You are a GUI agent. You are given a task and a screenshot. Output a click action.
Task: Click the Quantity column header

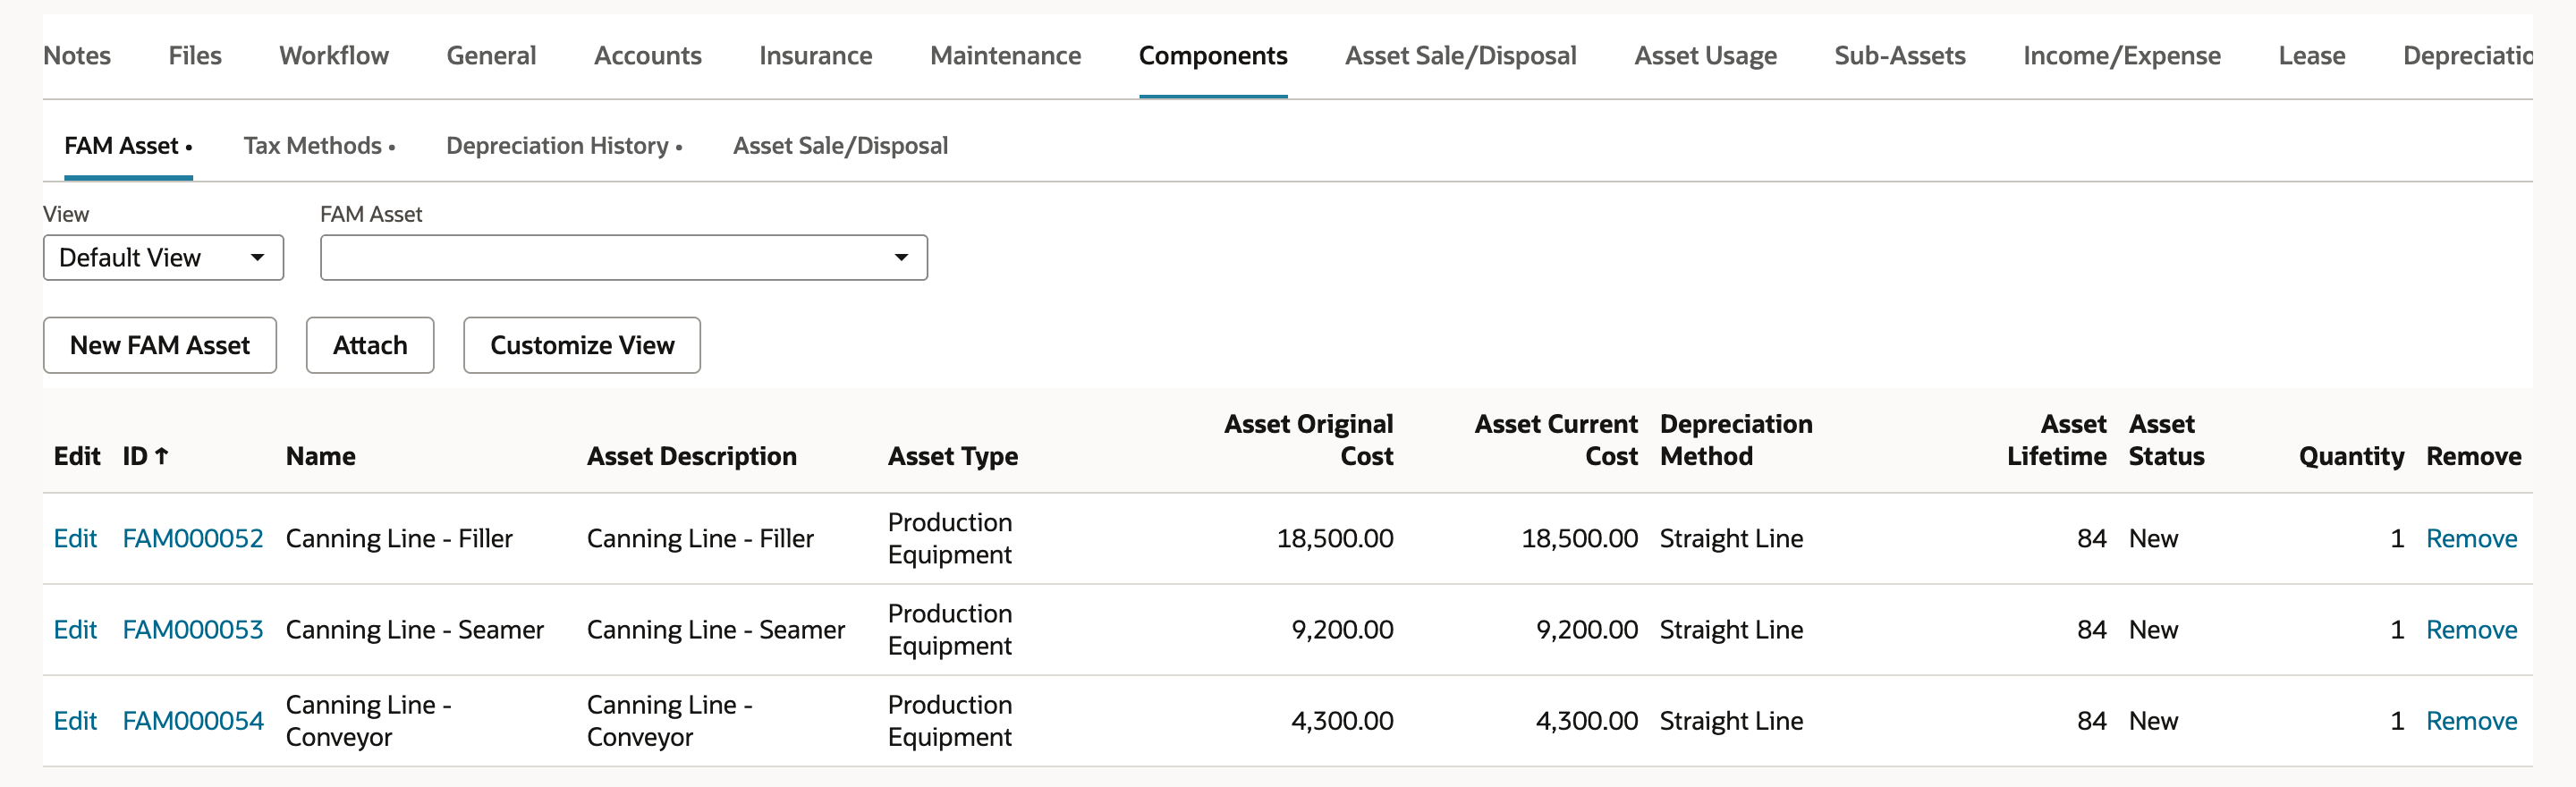2351,456
